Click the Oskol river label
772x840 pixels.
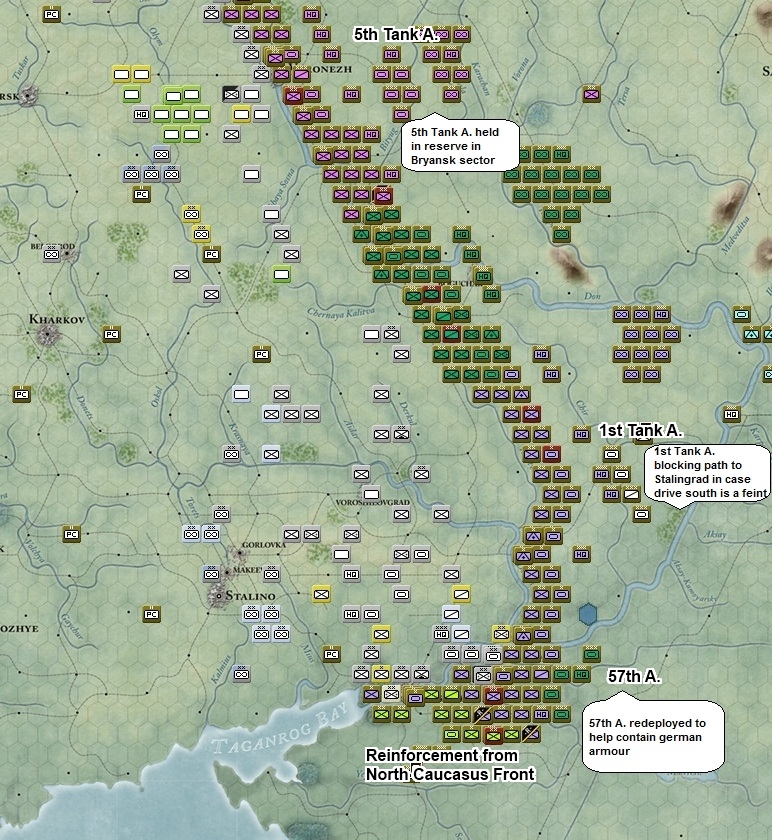pos(157,396)
